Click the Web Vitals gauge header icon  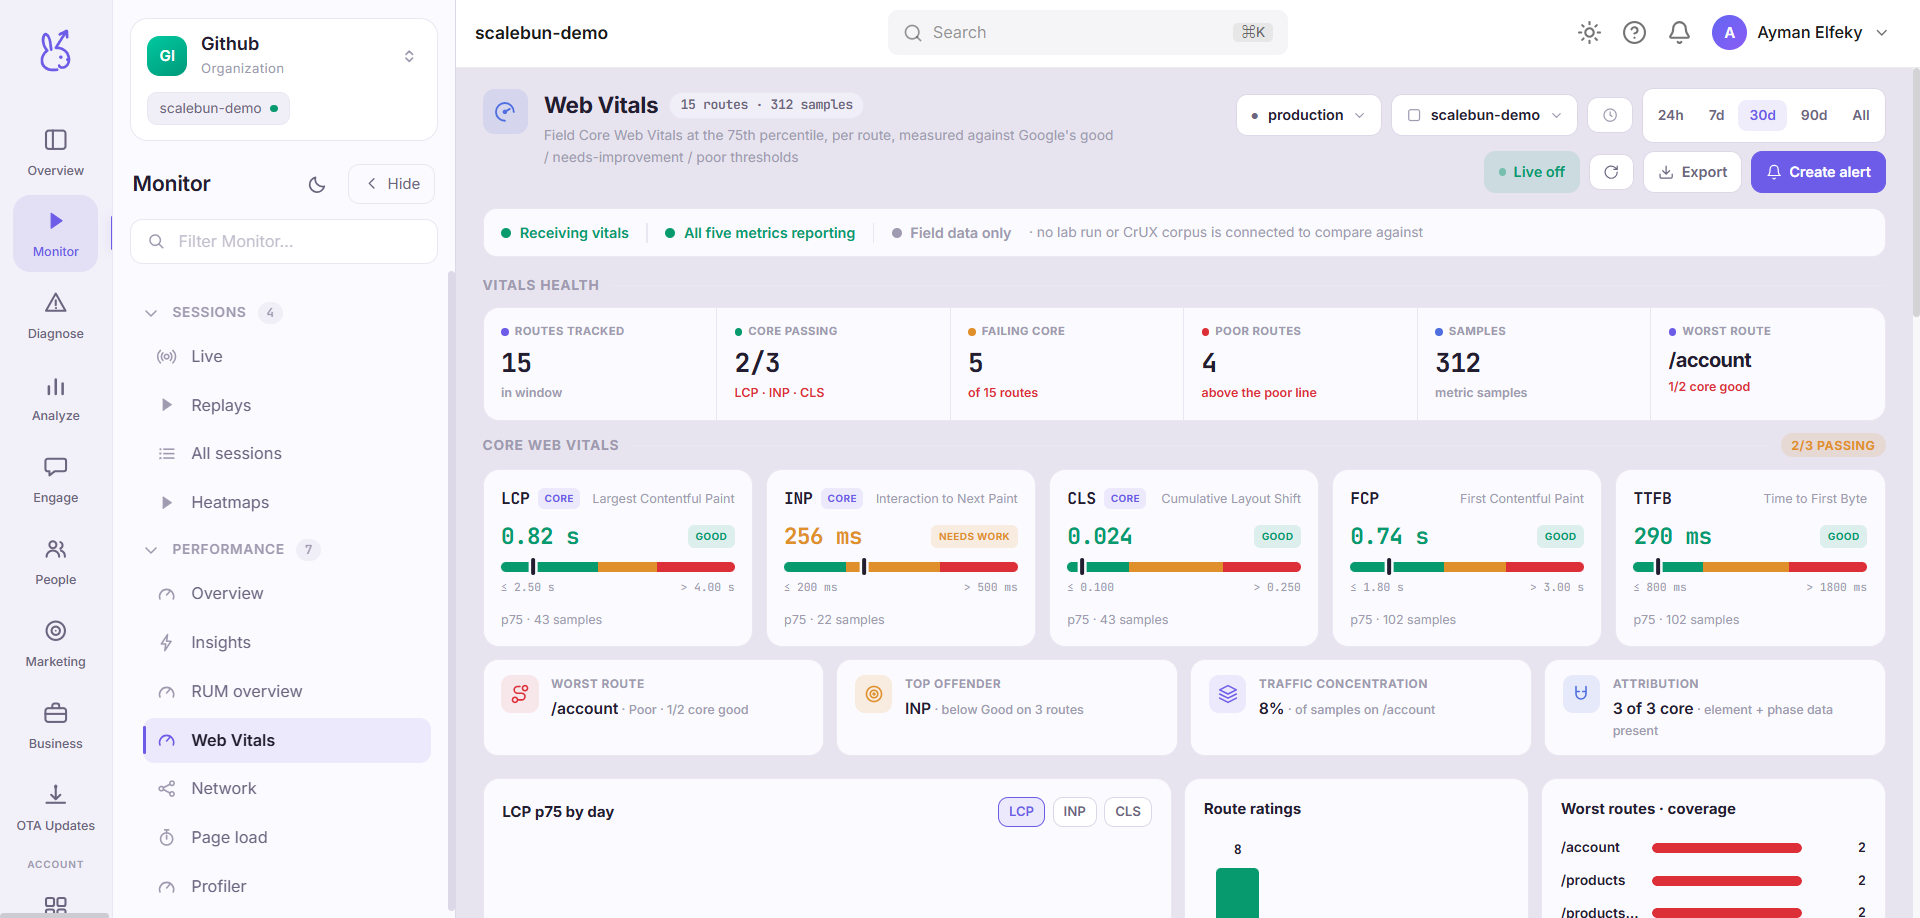tap(505, 111)
